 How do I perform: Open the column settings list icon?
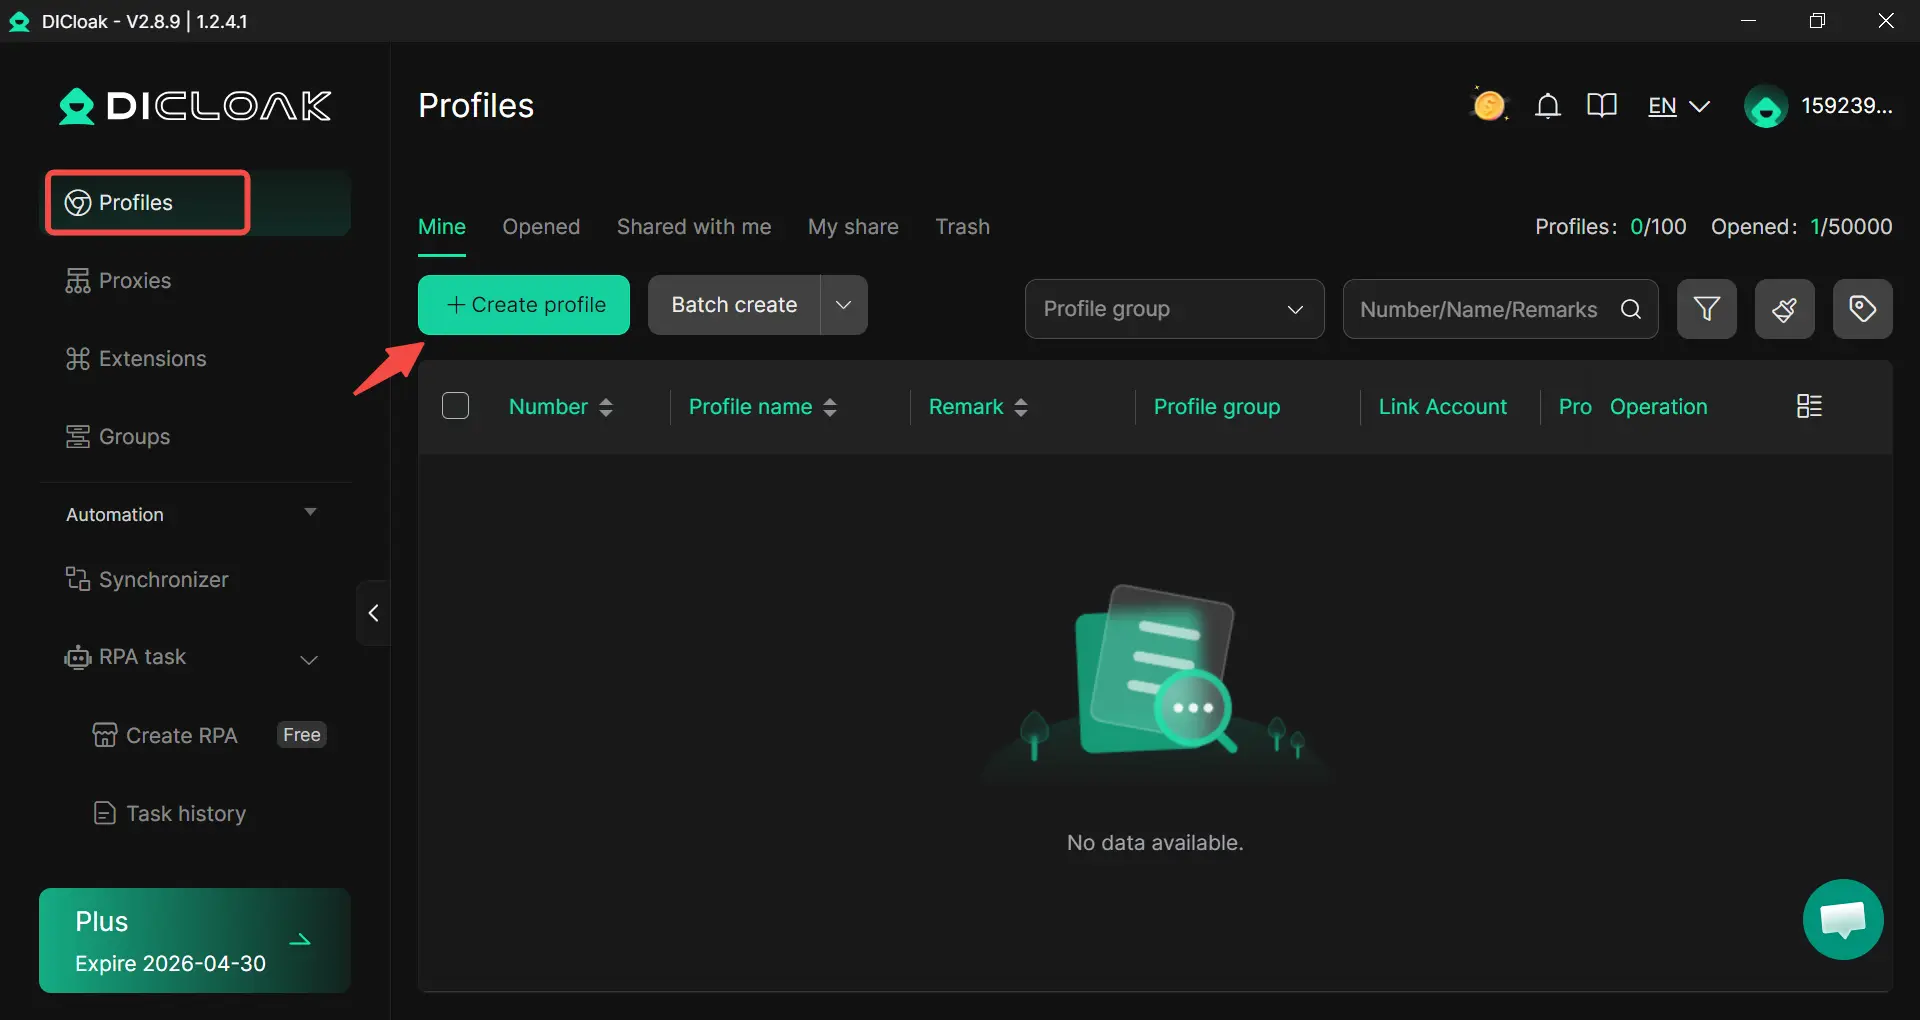1809,406
